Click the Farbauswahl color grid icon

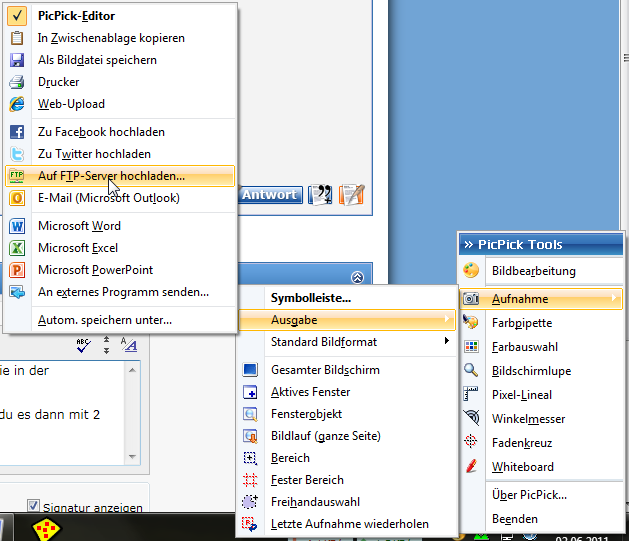pyautogui.click(x=471, y=346)
